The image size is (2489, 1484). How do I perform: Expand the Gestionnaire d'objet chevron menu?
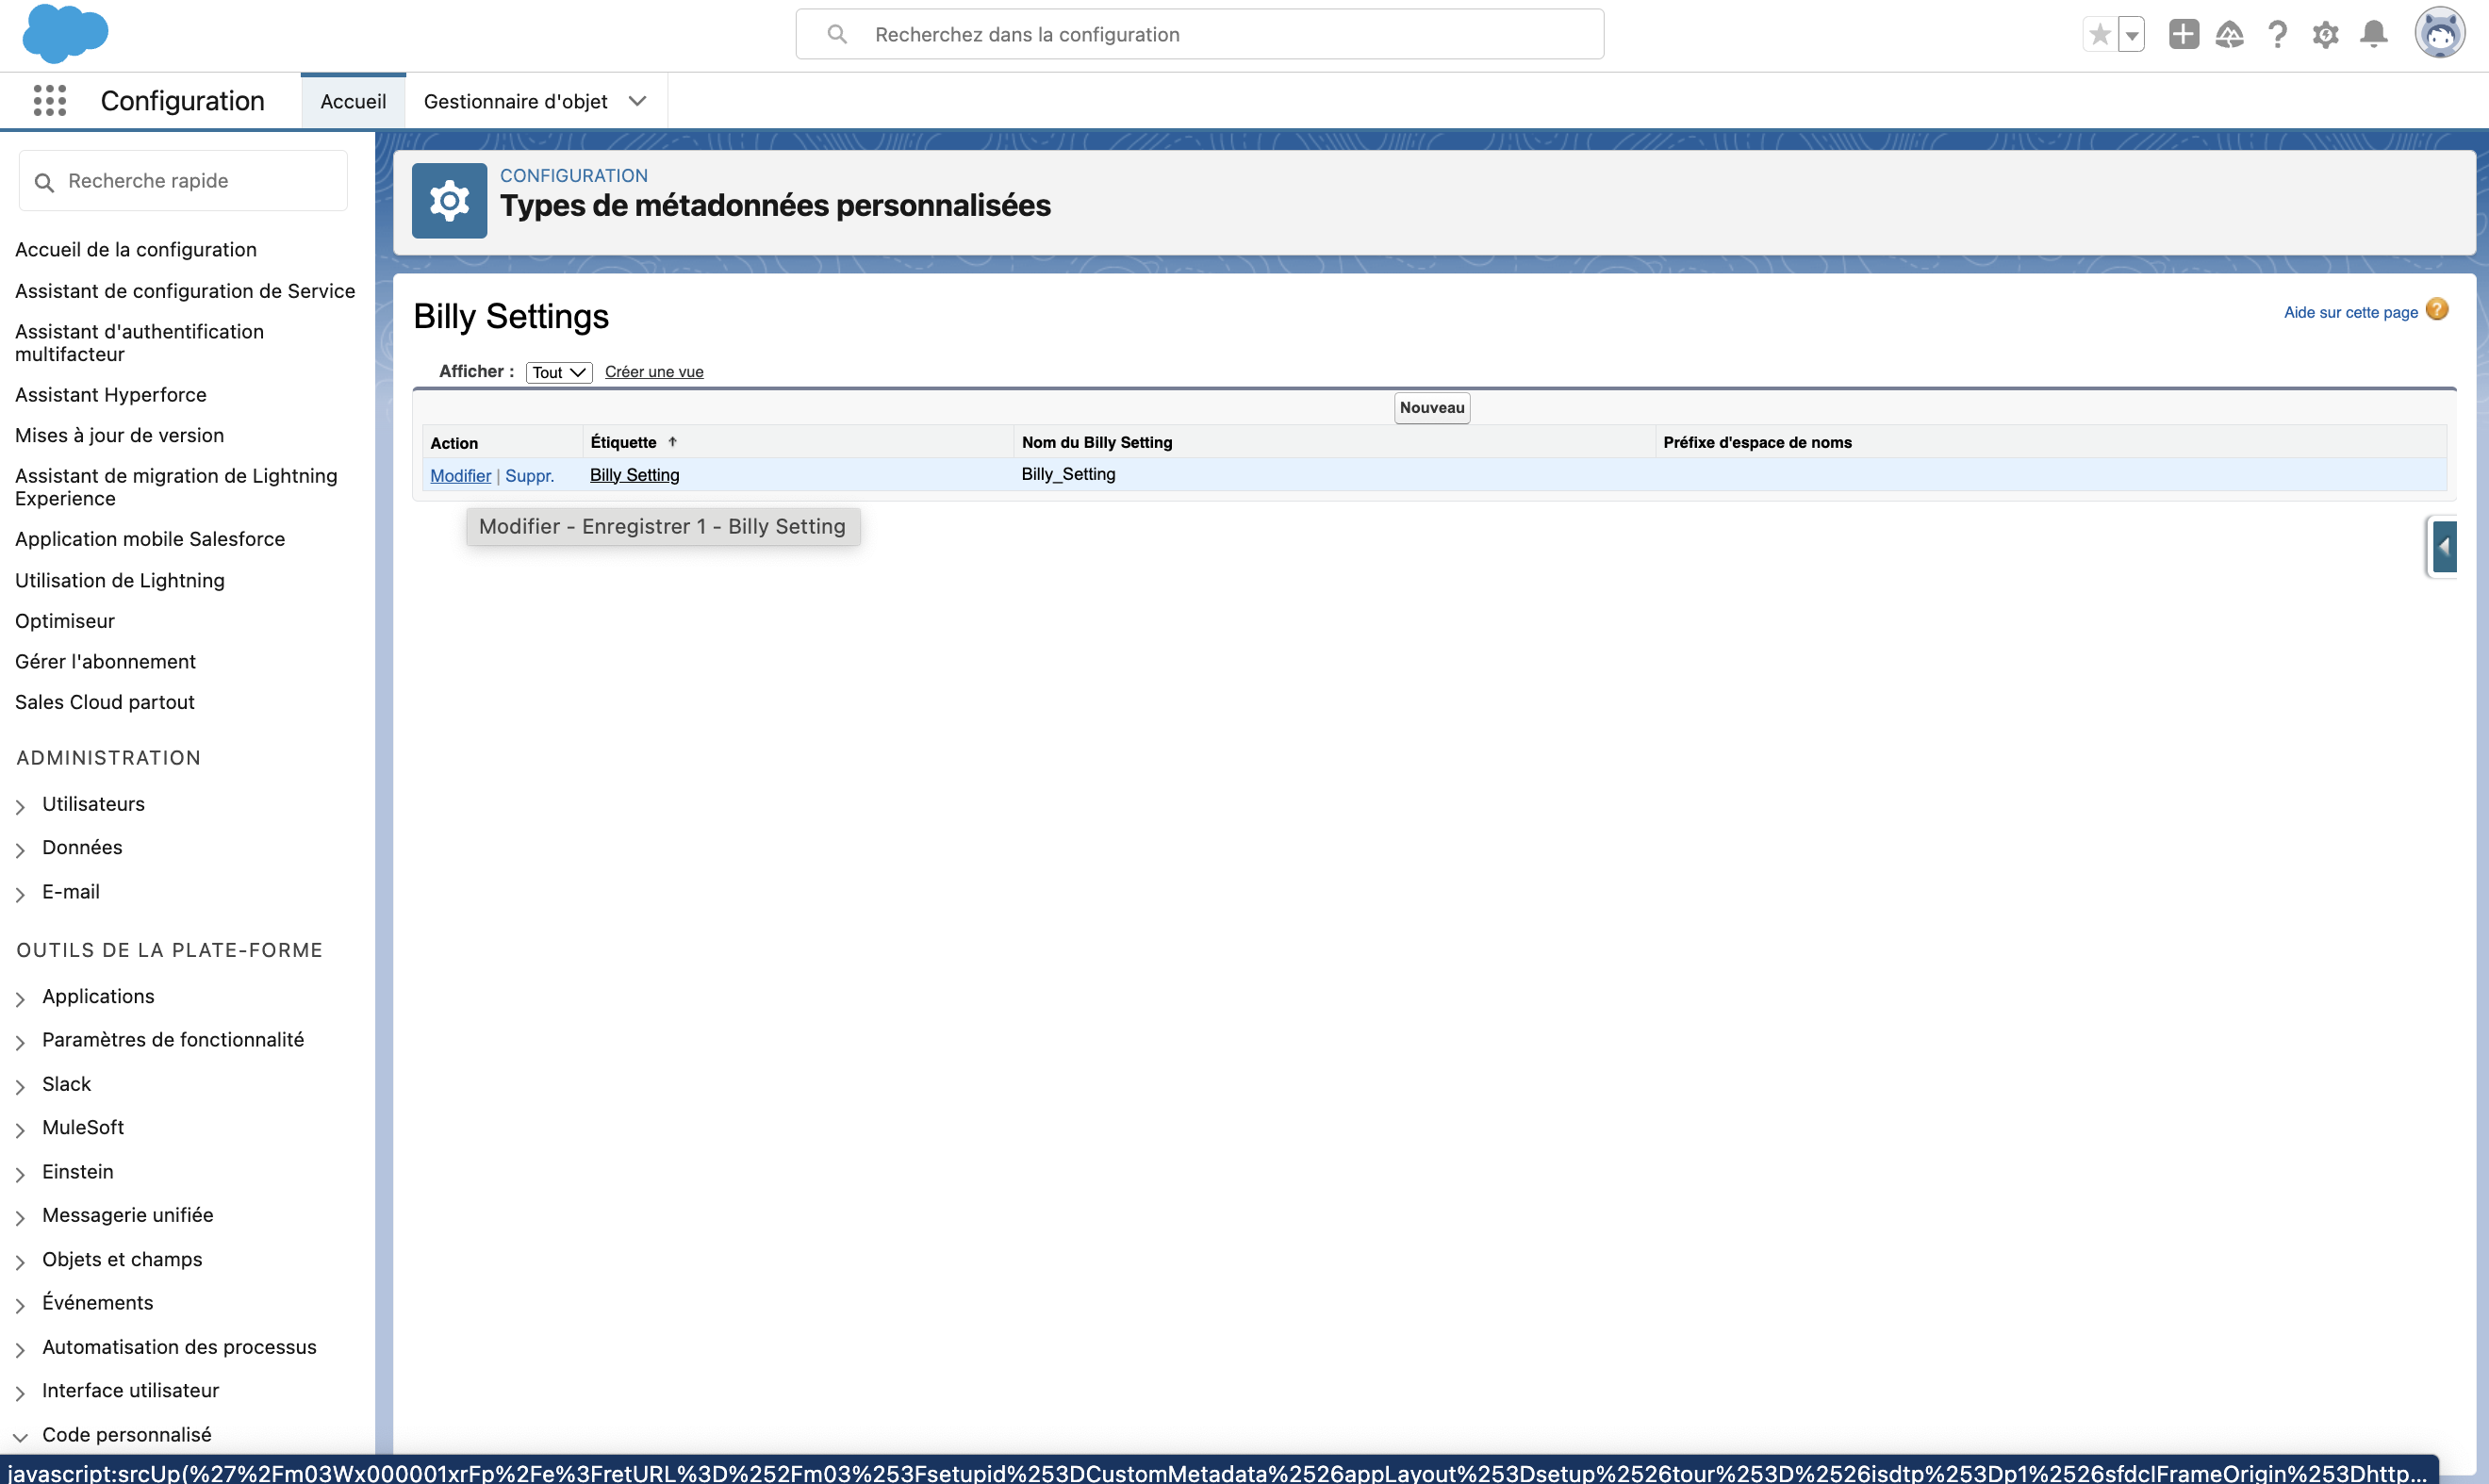click(x=638, y=101)
